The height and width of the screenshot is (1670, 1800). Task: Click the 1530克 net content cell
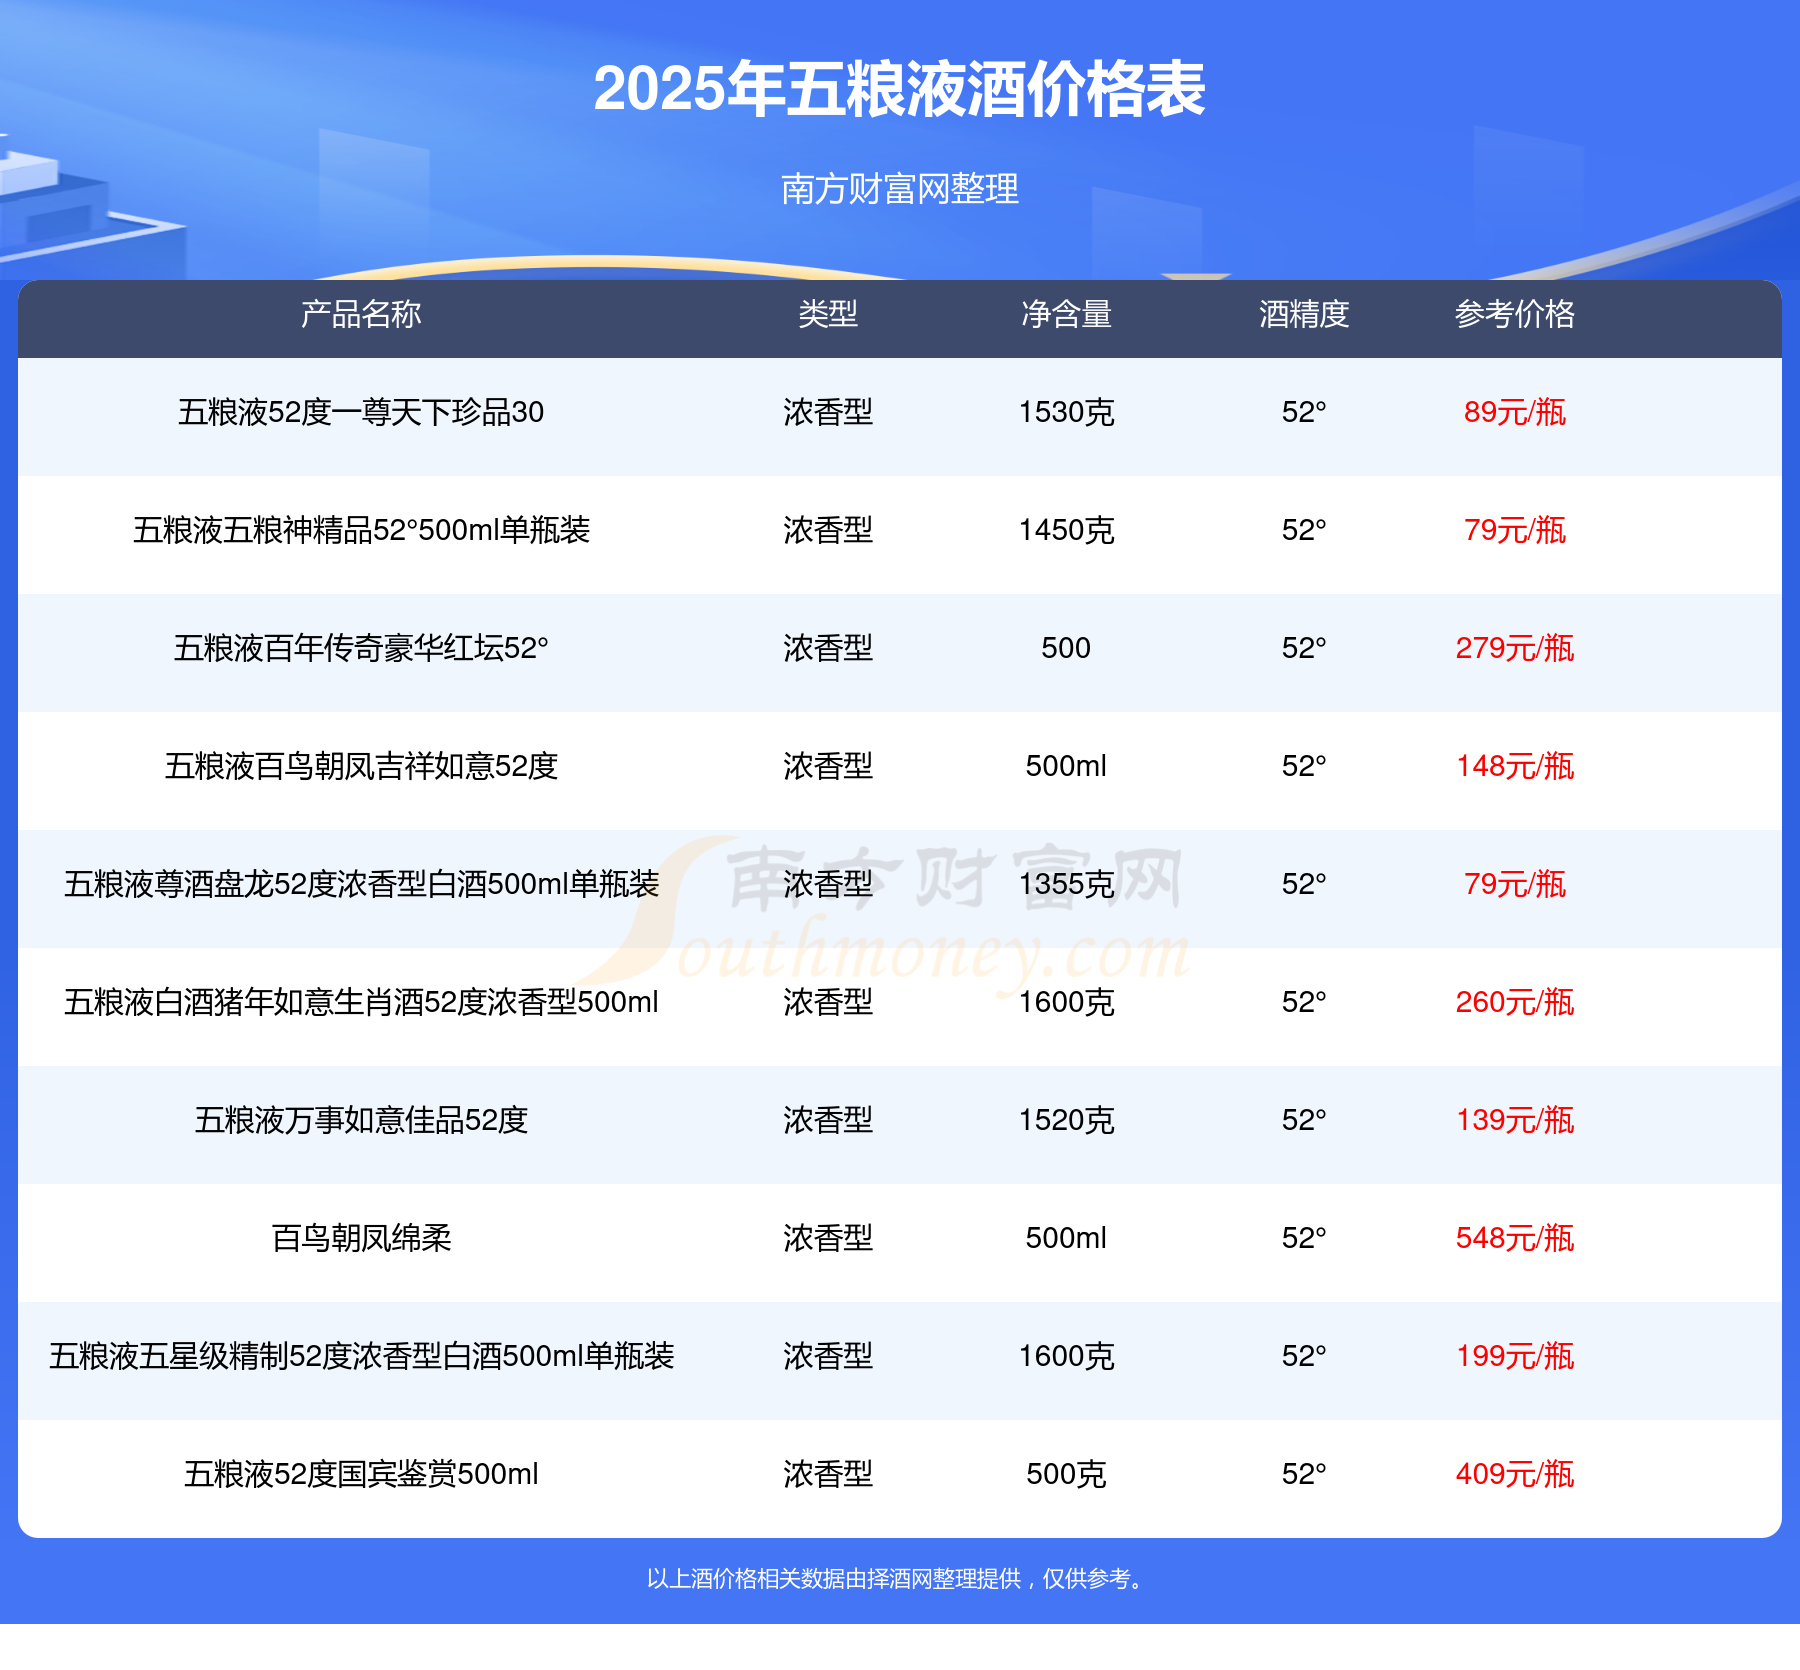point(1066,412)
